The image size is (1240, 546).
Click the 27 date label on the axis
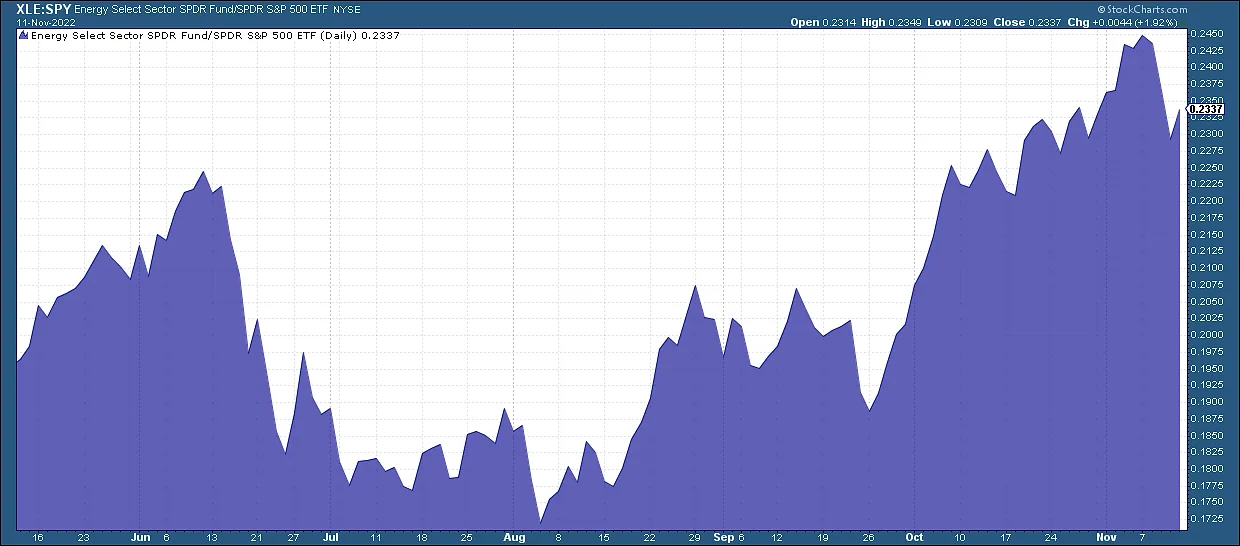(294, 537)
